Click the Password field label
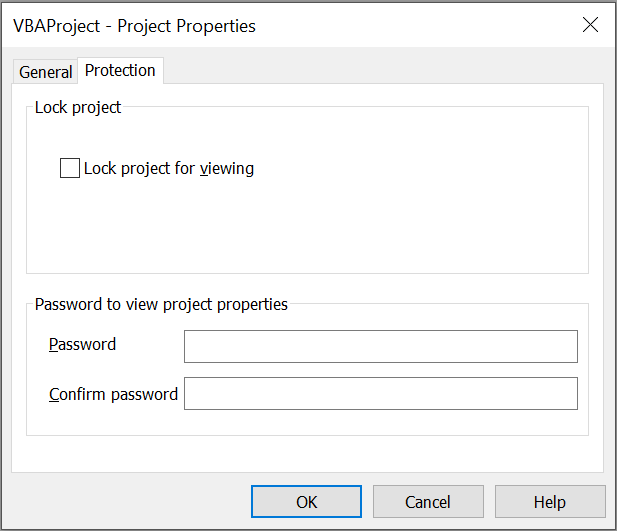Screen dimensions: 617x531 pos(82,345)
